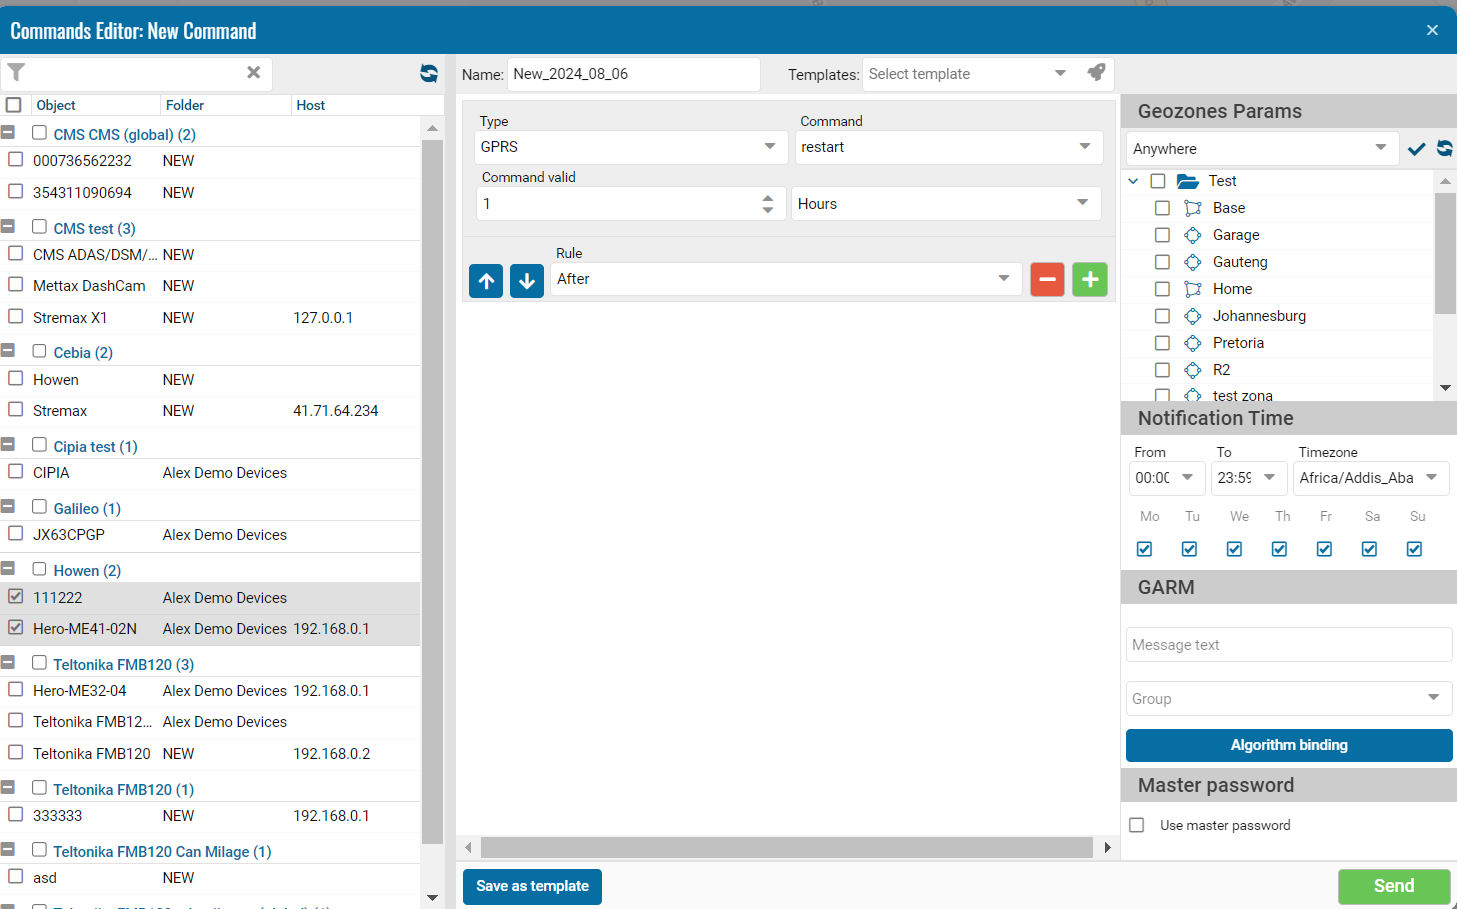
Task: Open the CMS test group link
Action: pyautogui.click(x=94, y=229)
